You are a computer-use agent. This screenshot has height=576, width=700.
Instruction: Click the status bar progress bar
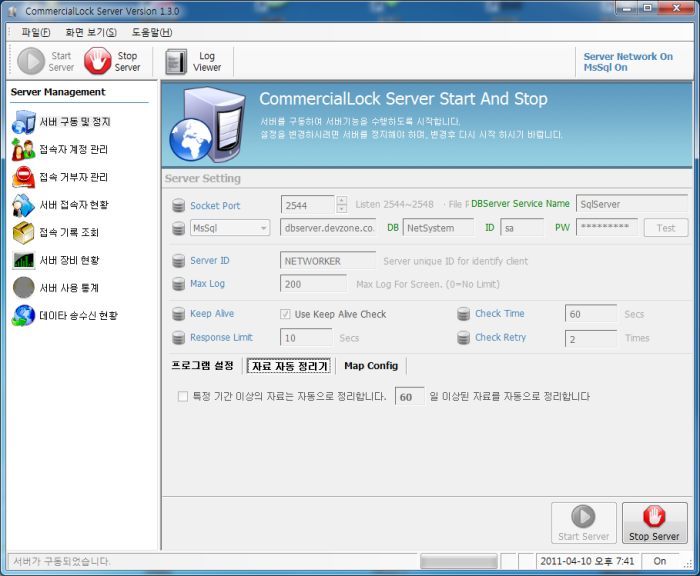pyautogui.click(x=458, y=561)
